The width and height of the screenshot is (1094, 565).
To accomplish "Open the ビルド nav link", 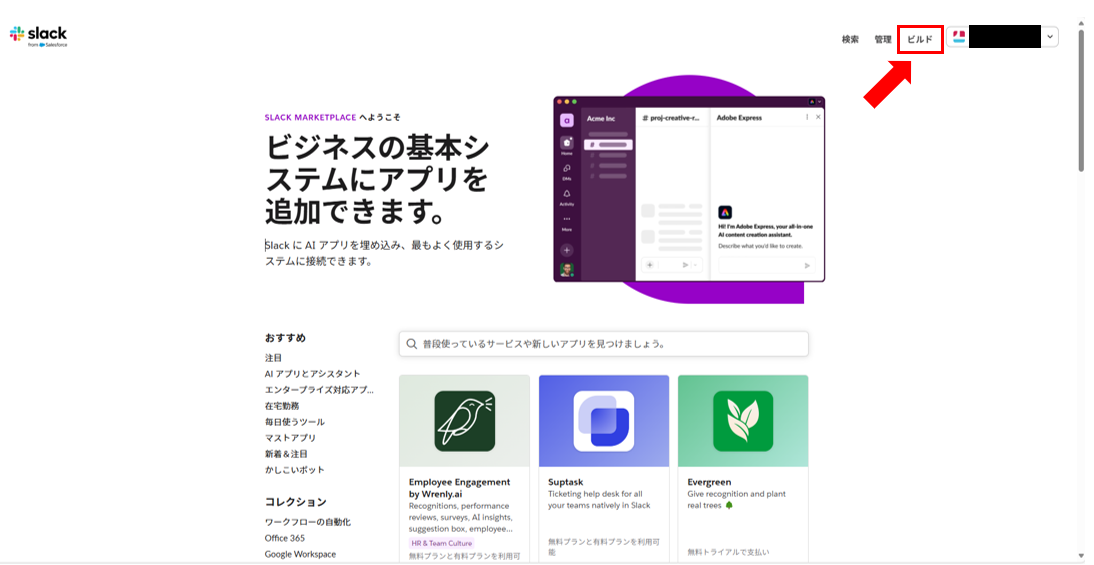I will (x=920, y=40).
